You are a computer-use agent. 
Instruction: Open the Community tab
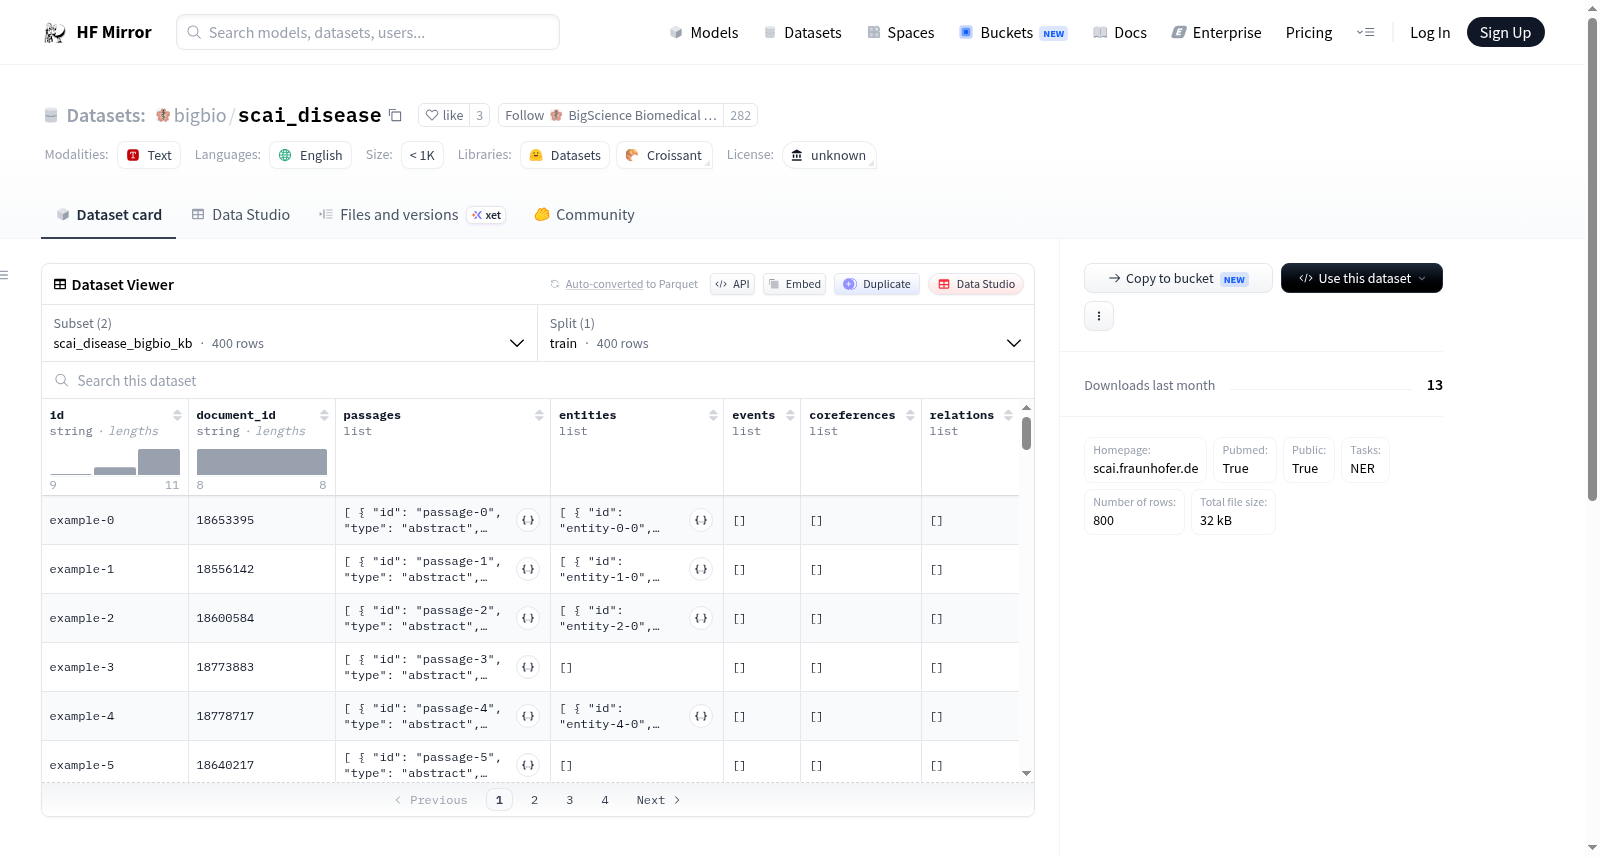(584, 215)
